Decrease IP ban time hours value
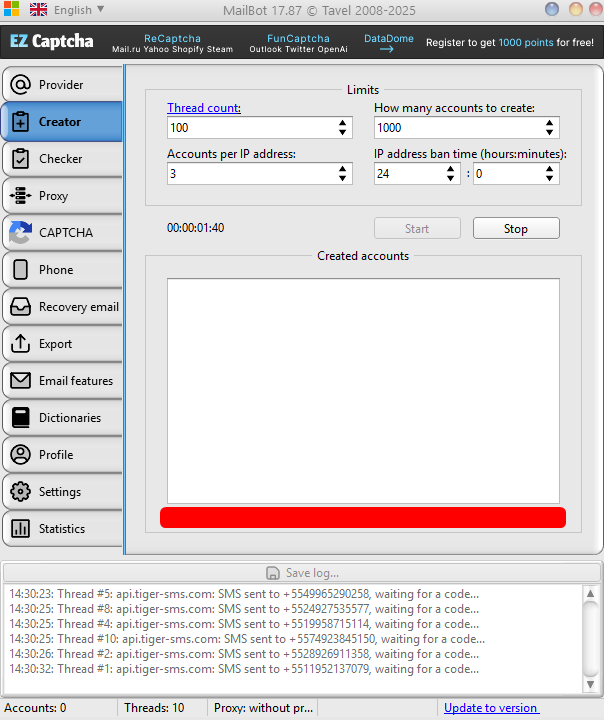This screenshot has height=720, width=604. tap(451, 178)
